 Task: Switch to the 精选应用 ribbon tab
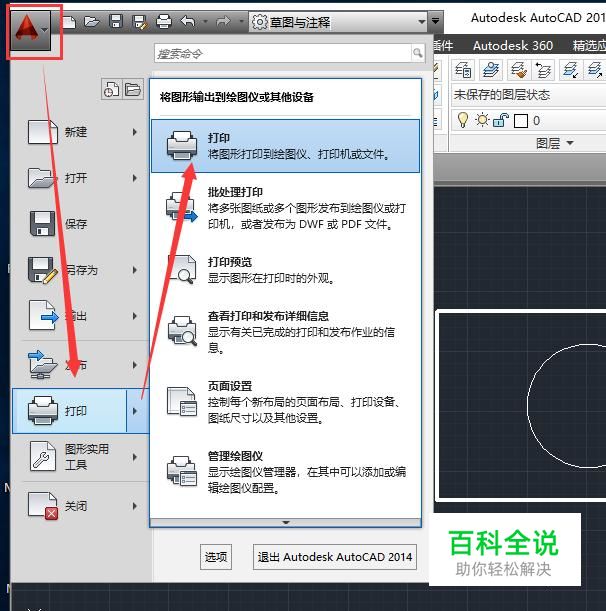pyautogui.click(x=589, y=46)
